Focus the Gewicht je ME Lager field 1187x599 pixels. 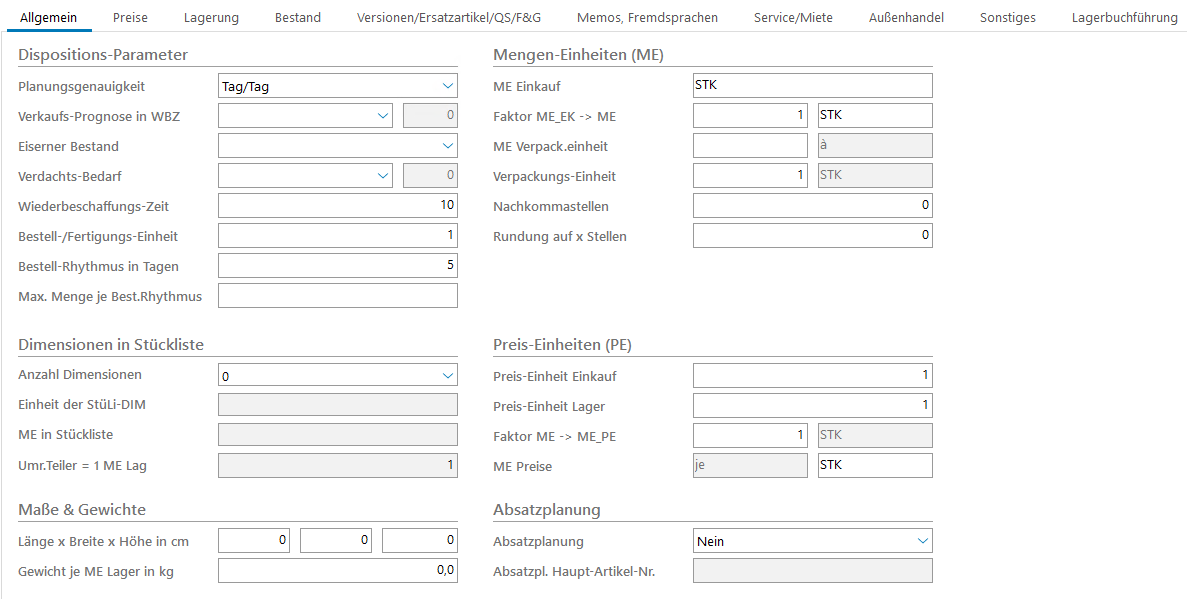coord(337,571)
